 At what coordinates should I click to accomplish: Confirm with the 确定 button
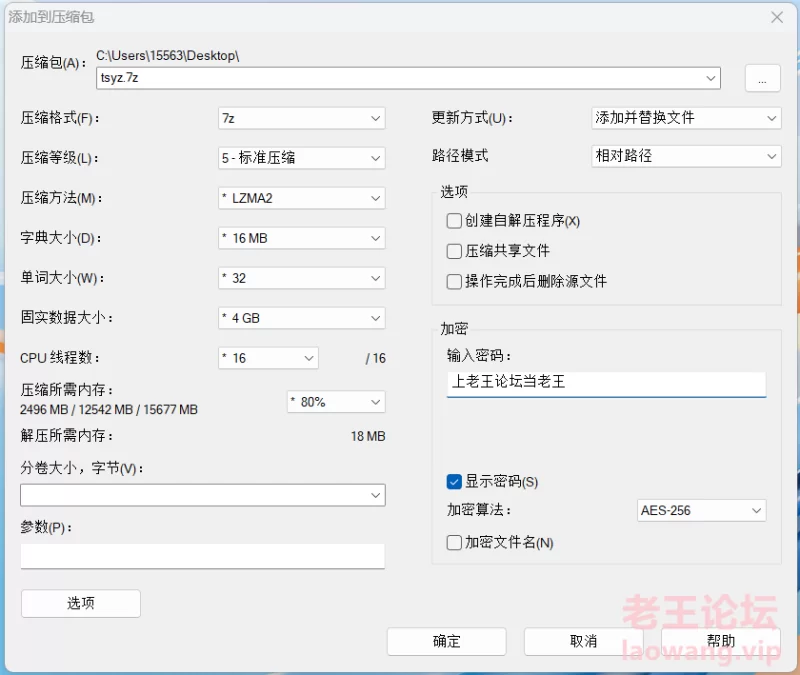pyautogui.click(x=446, y=641)
